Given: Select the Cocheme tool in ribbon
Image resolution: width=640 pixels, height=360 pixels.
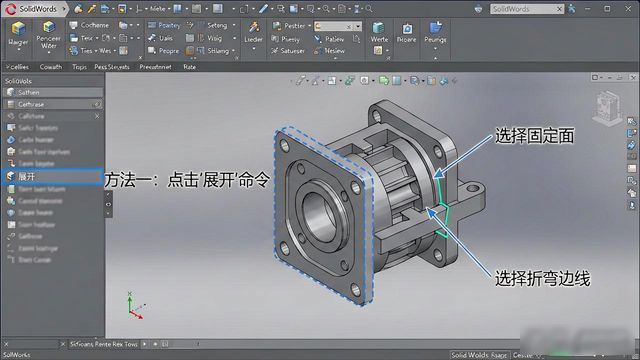Looking at the screenshot, I should (x=89, y=25).
